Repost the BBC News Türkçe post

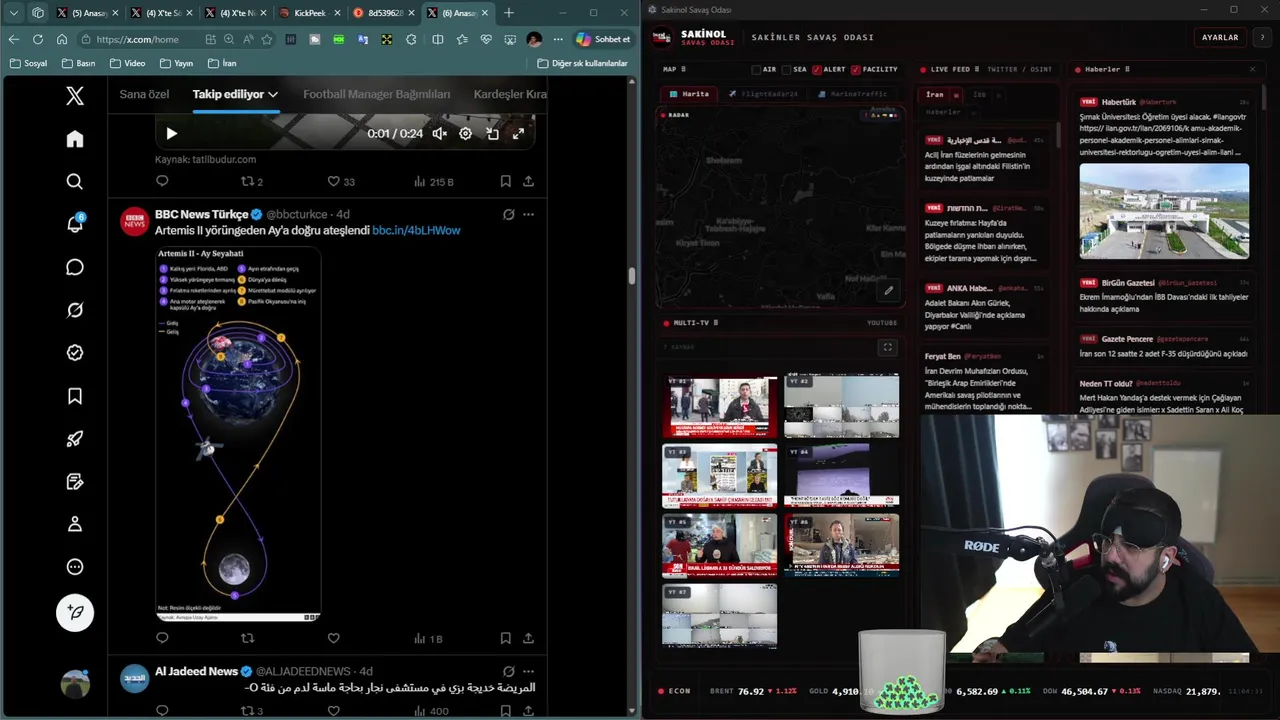click(x=248, y=638)
